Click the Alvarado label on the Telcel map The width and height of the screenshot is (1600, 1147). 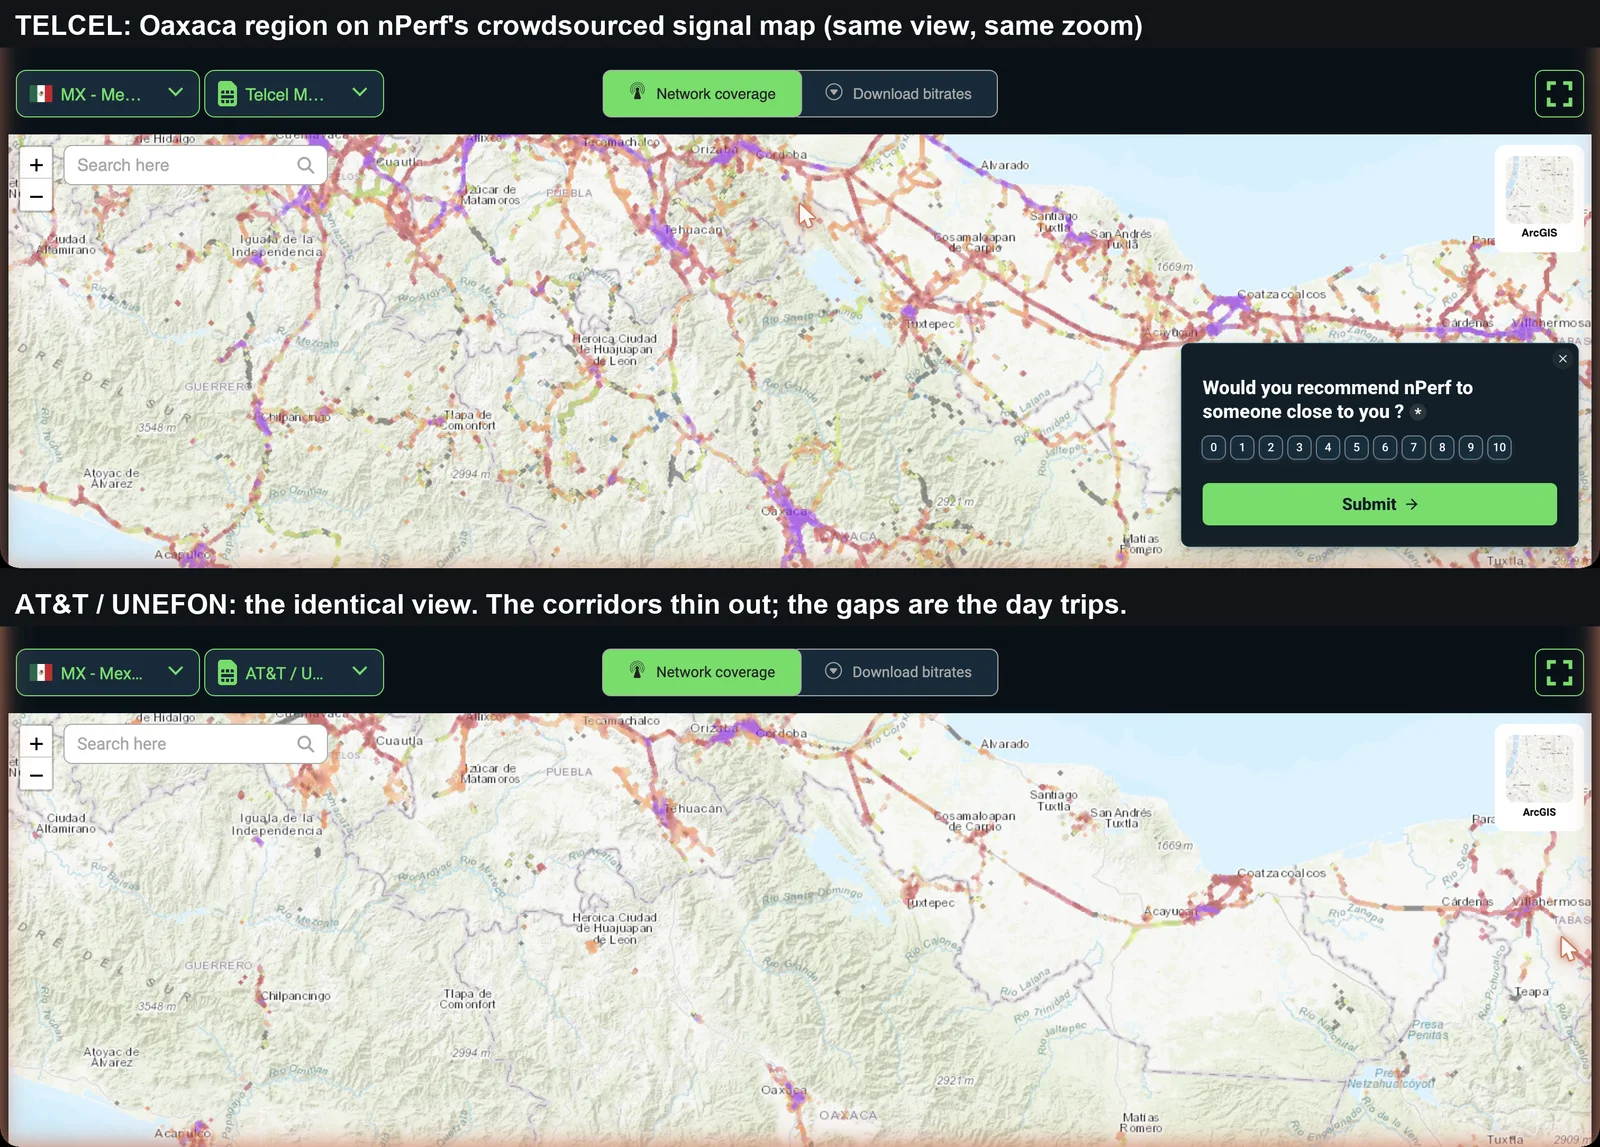[x=1004, y=165]
